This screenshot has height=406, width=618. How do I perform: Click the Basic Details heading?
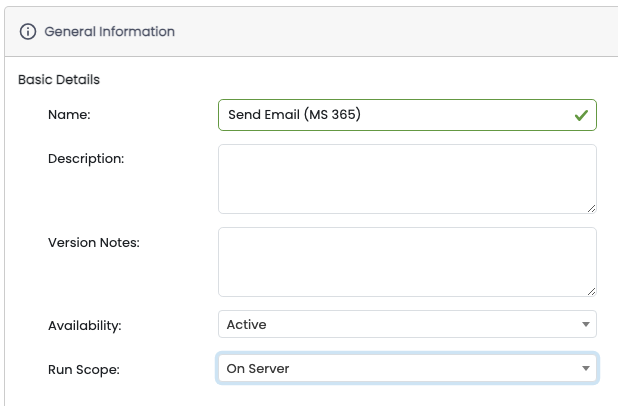(59, 79)
